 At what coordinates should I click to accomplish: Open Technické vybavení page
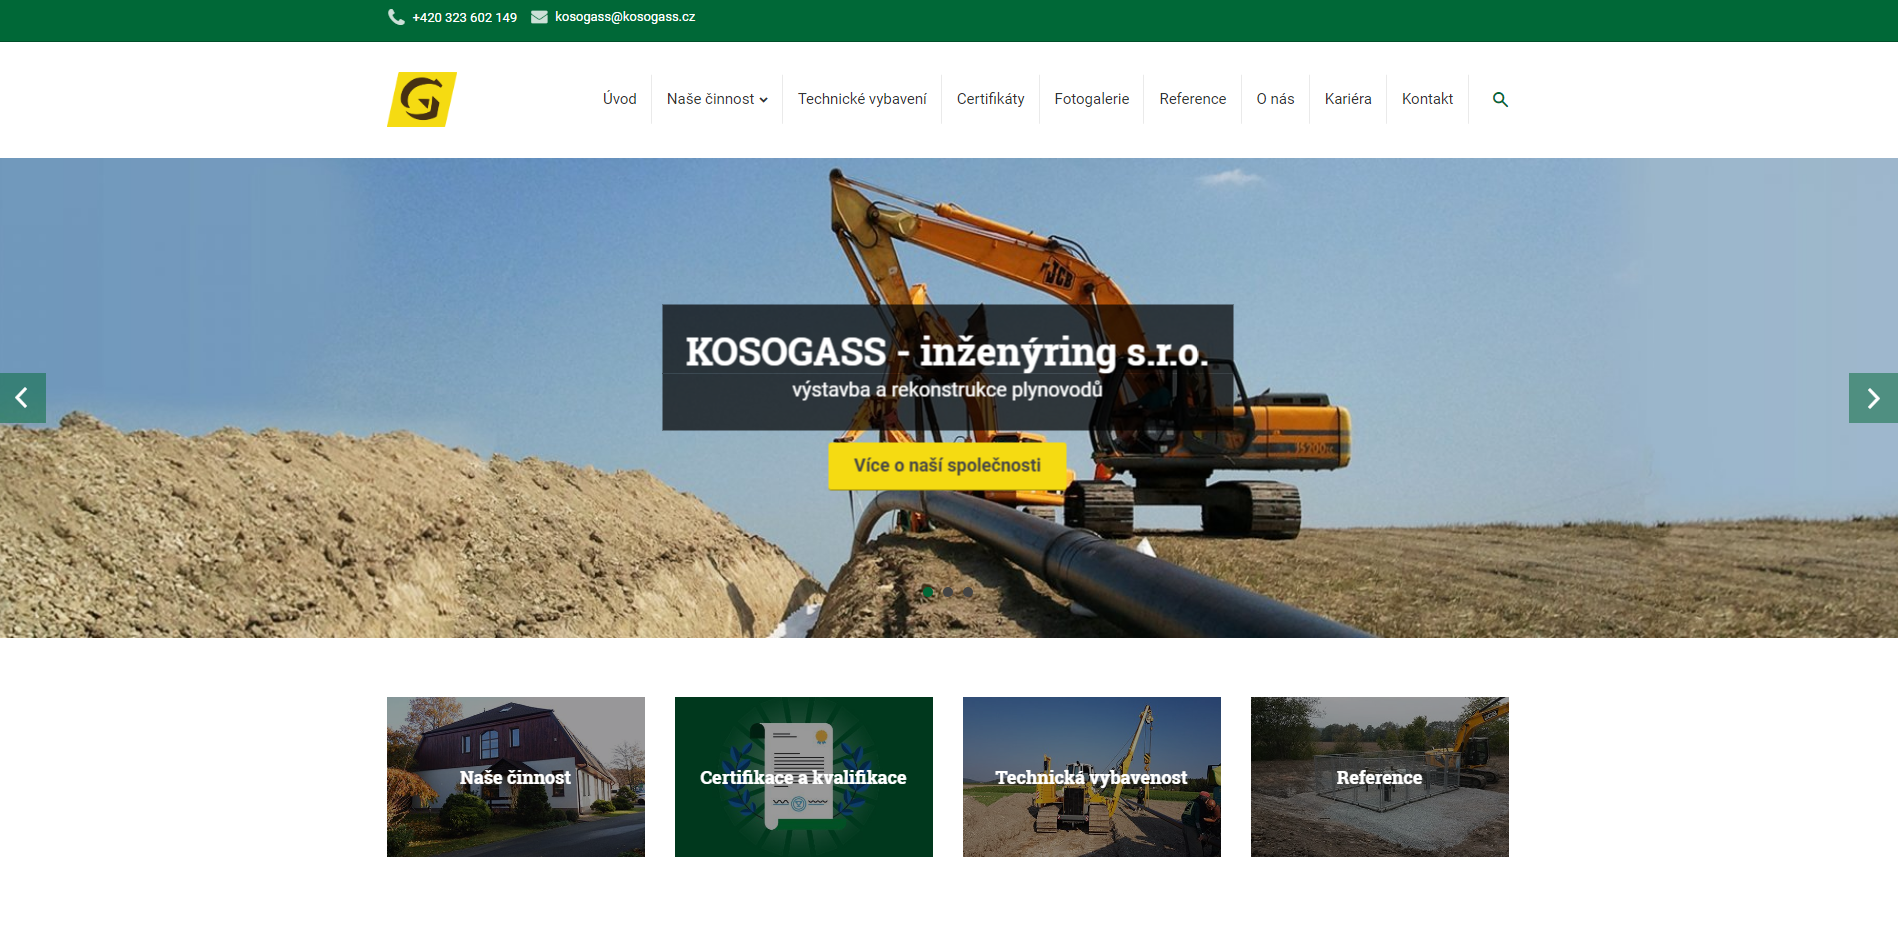[x=862, y=99]
